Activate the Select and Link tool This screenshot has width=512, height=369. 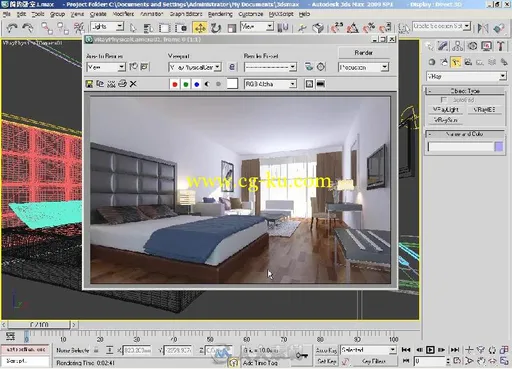click(46, 28)
